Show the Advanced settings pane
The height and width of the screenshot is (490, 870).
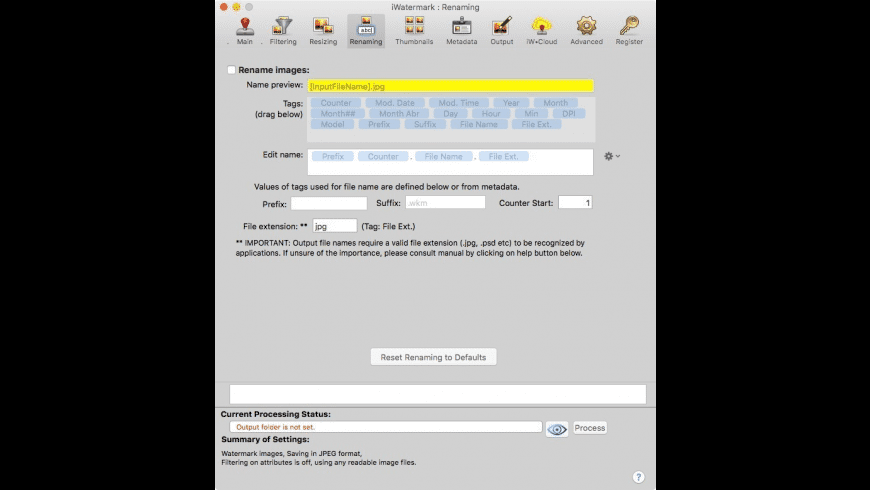tap(586, 31)
